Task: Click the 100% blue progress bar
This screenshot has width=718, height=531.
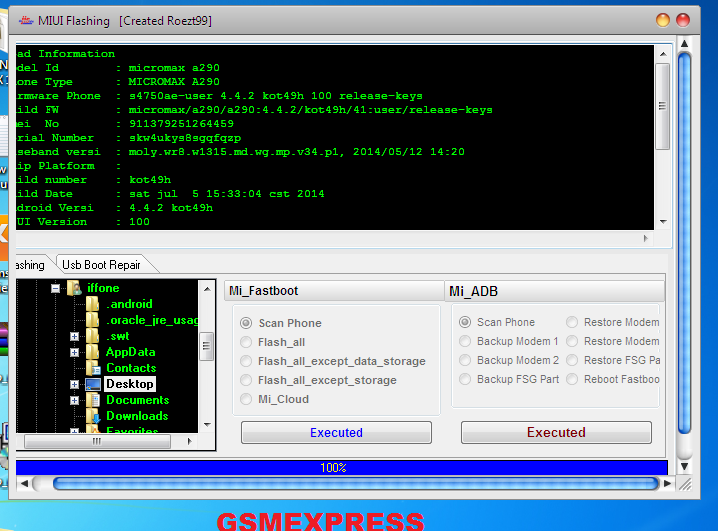Action: pyautogui.click(x=342, y=468)
